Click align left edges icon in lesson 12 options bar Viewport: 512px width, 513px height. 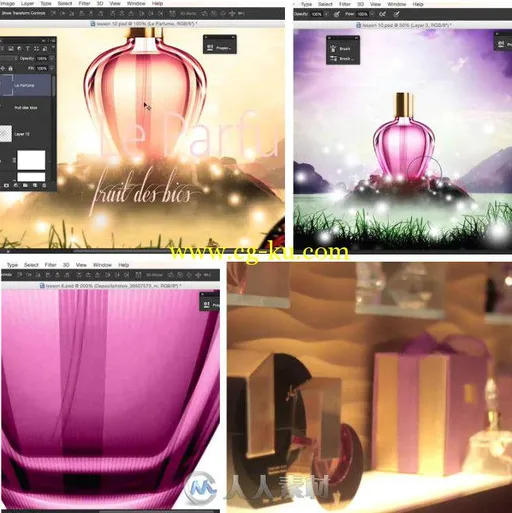(81, 13)
